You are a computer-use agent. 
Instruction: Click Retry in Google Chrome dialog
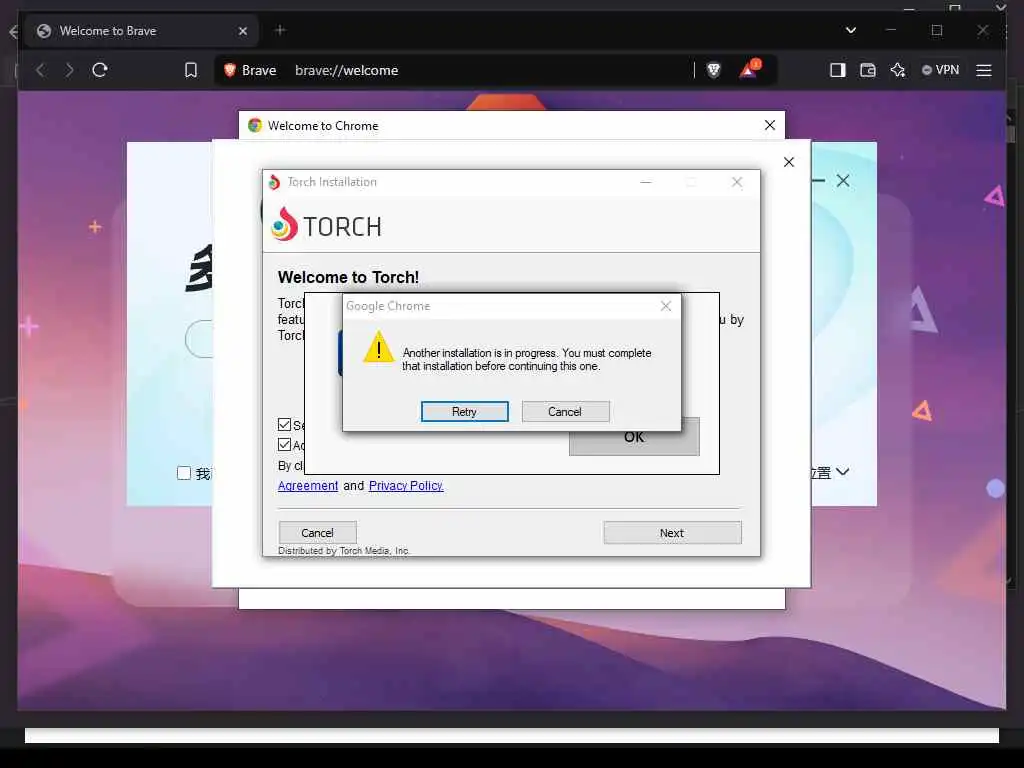(464, 411)
